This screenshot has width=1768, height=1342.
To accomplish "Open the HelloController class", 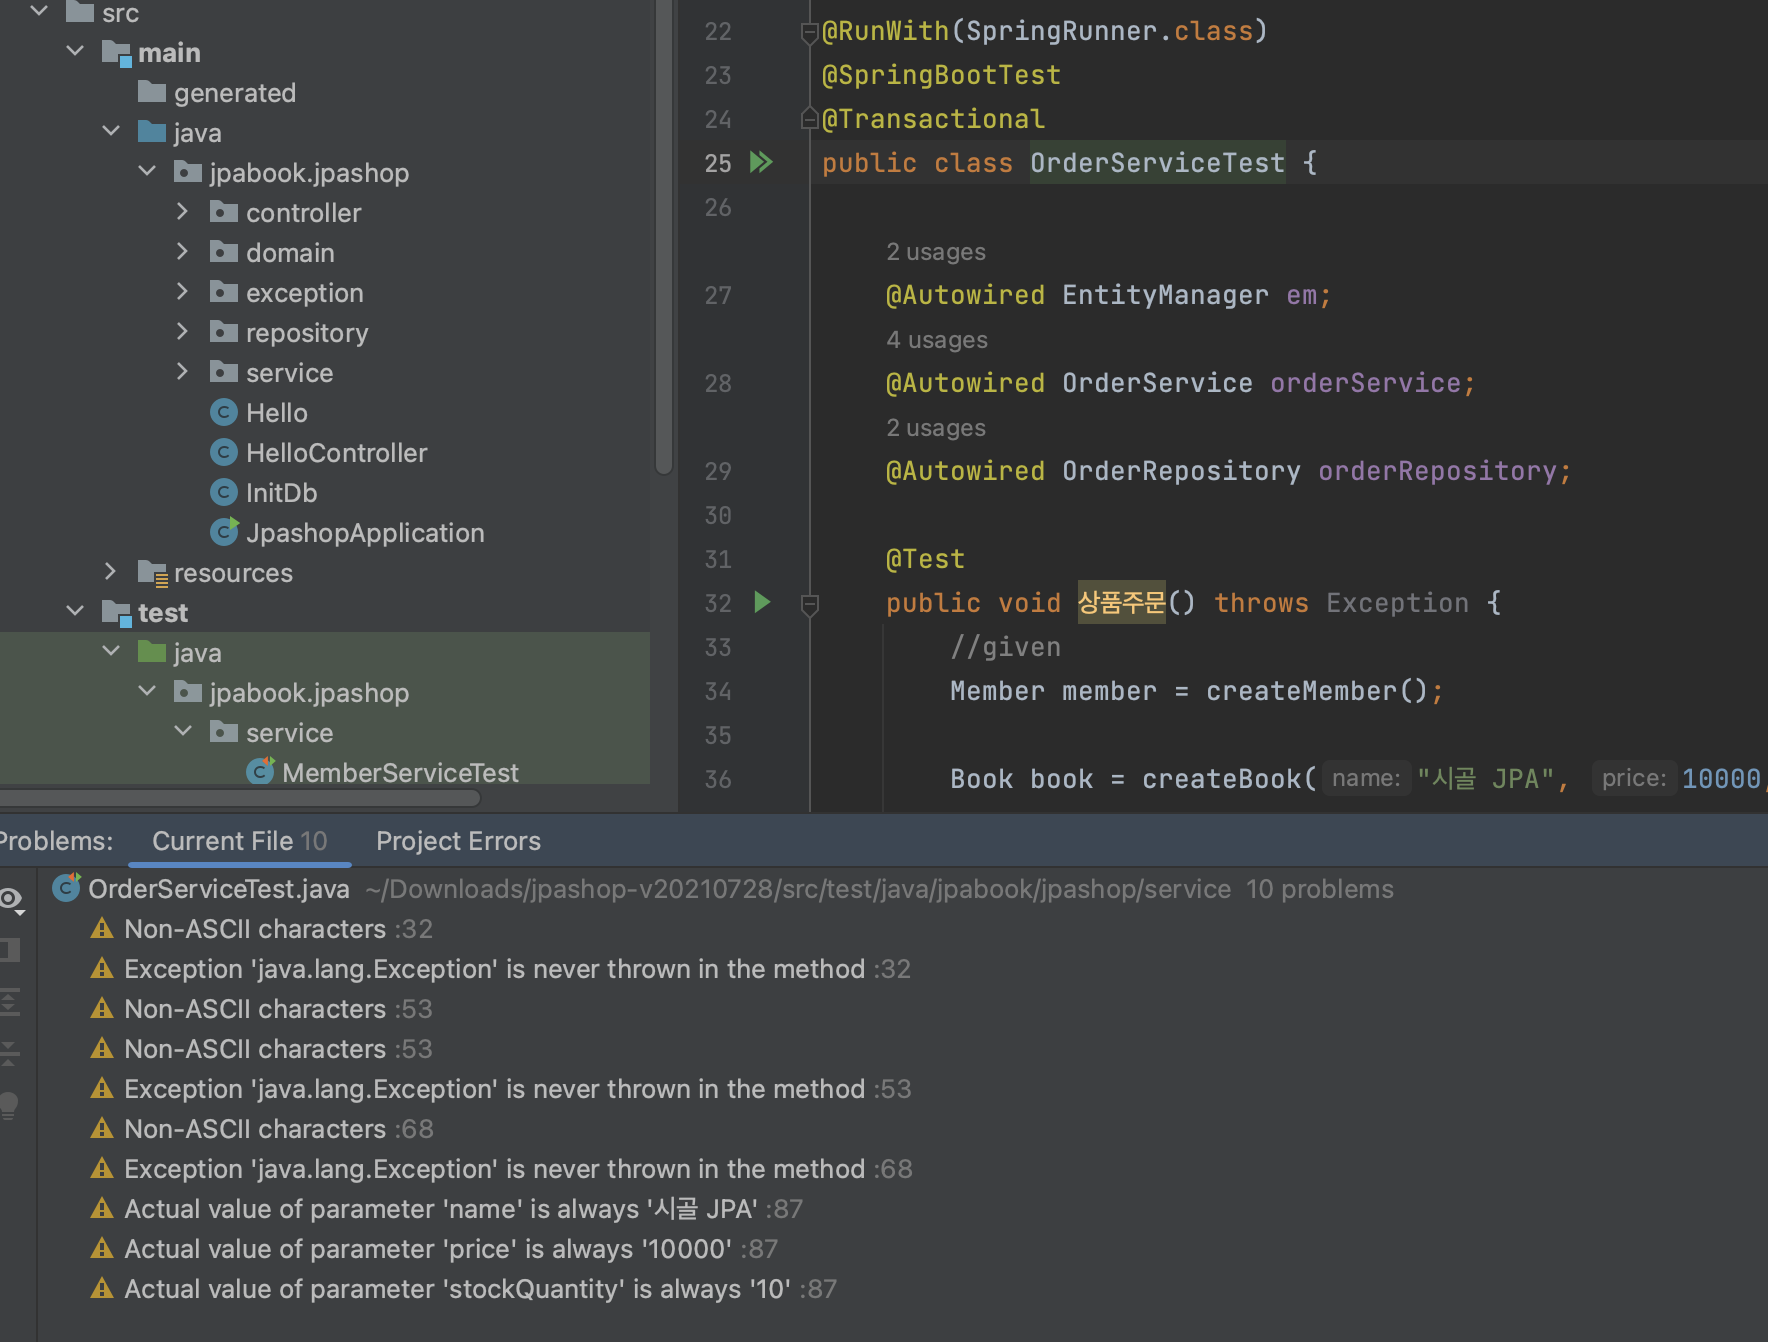I will [336, 453].
